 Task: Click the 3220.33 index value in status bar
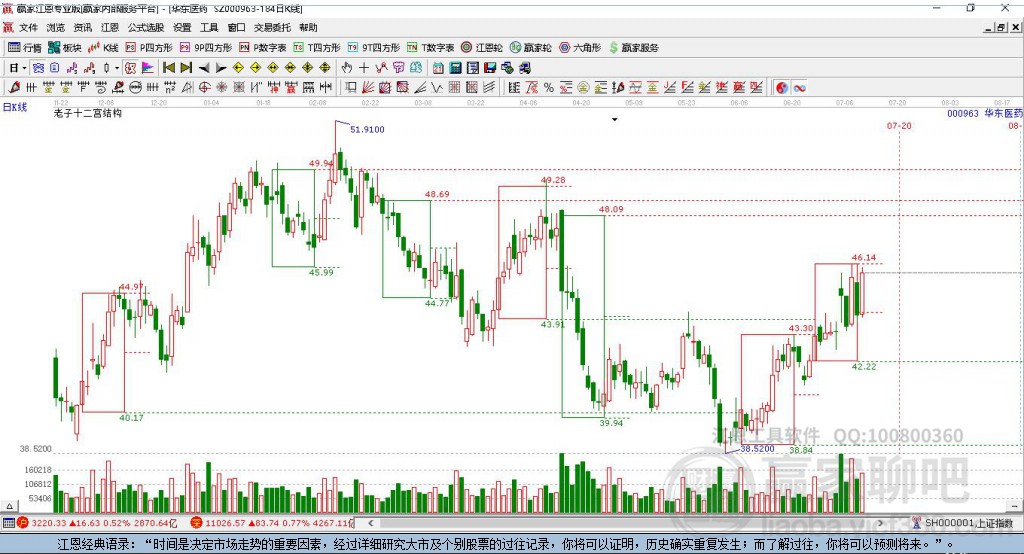coord(48,523)
